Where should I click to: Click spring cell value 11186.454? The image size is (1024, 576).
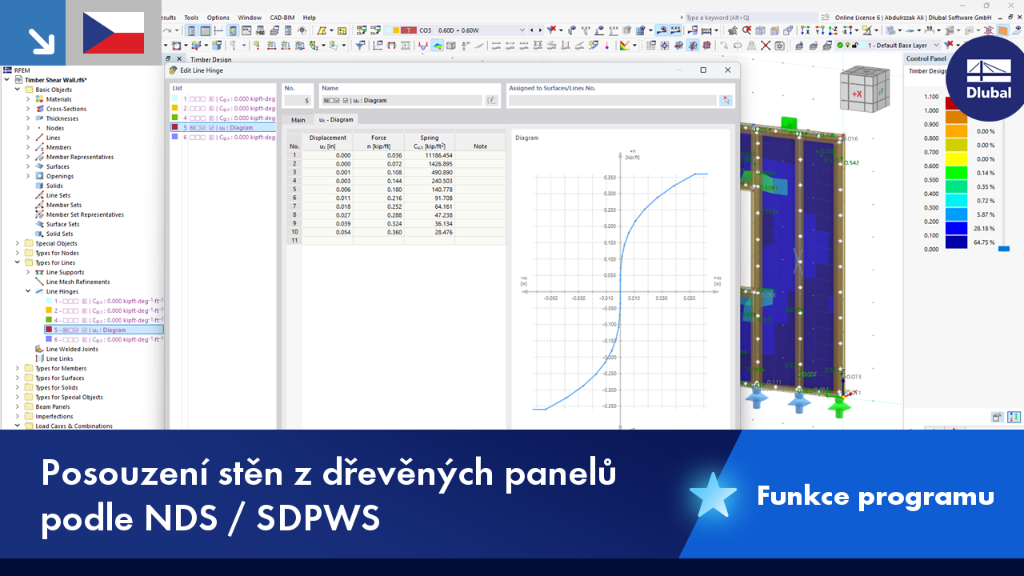pos(429,155)
